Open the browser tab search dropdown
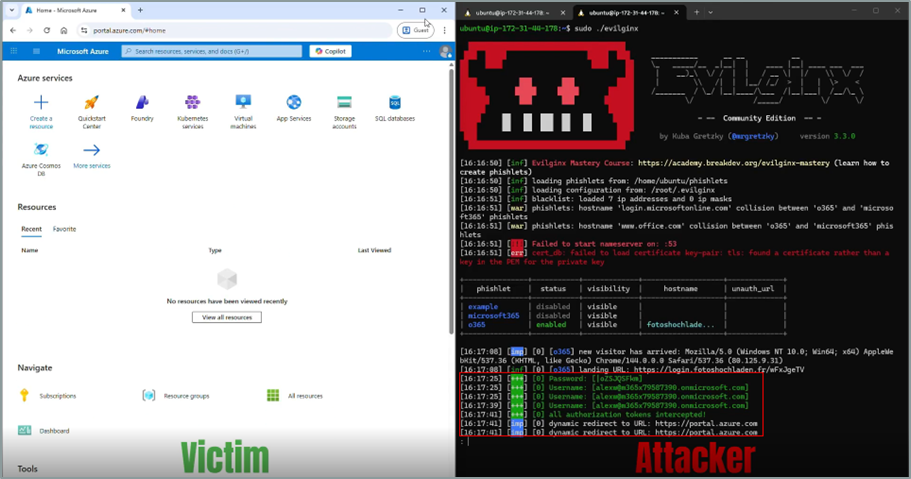The height and width of the screenshot is (479, 911). click(12, 10)
